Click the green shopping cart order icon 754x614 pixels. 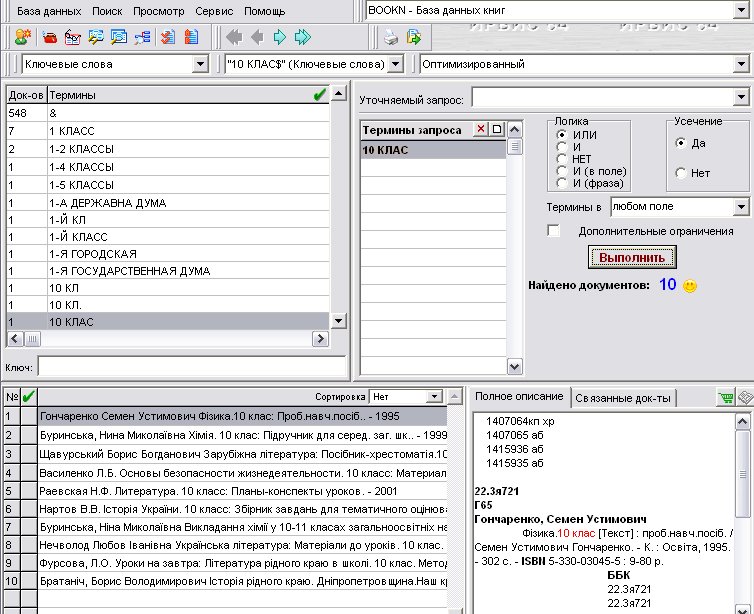[726, 397]
